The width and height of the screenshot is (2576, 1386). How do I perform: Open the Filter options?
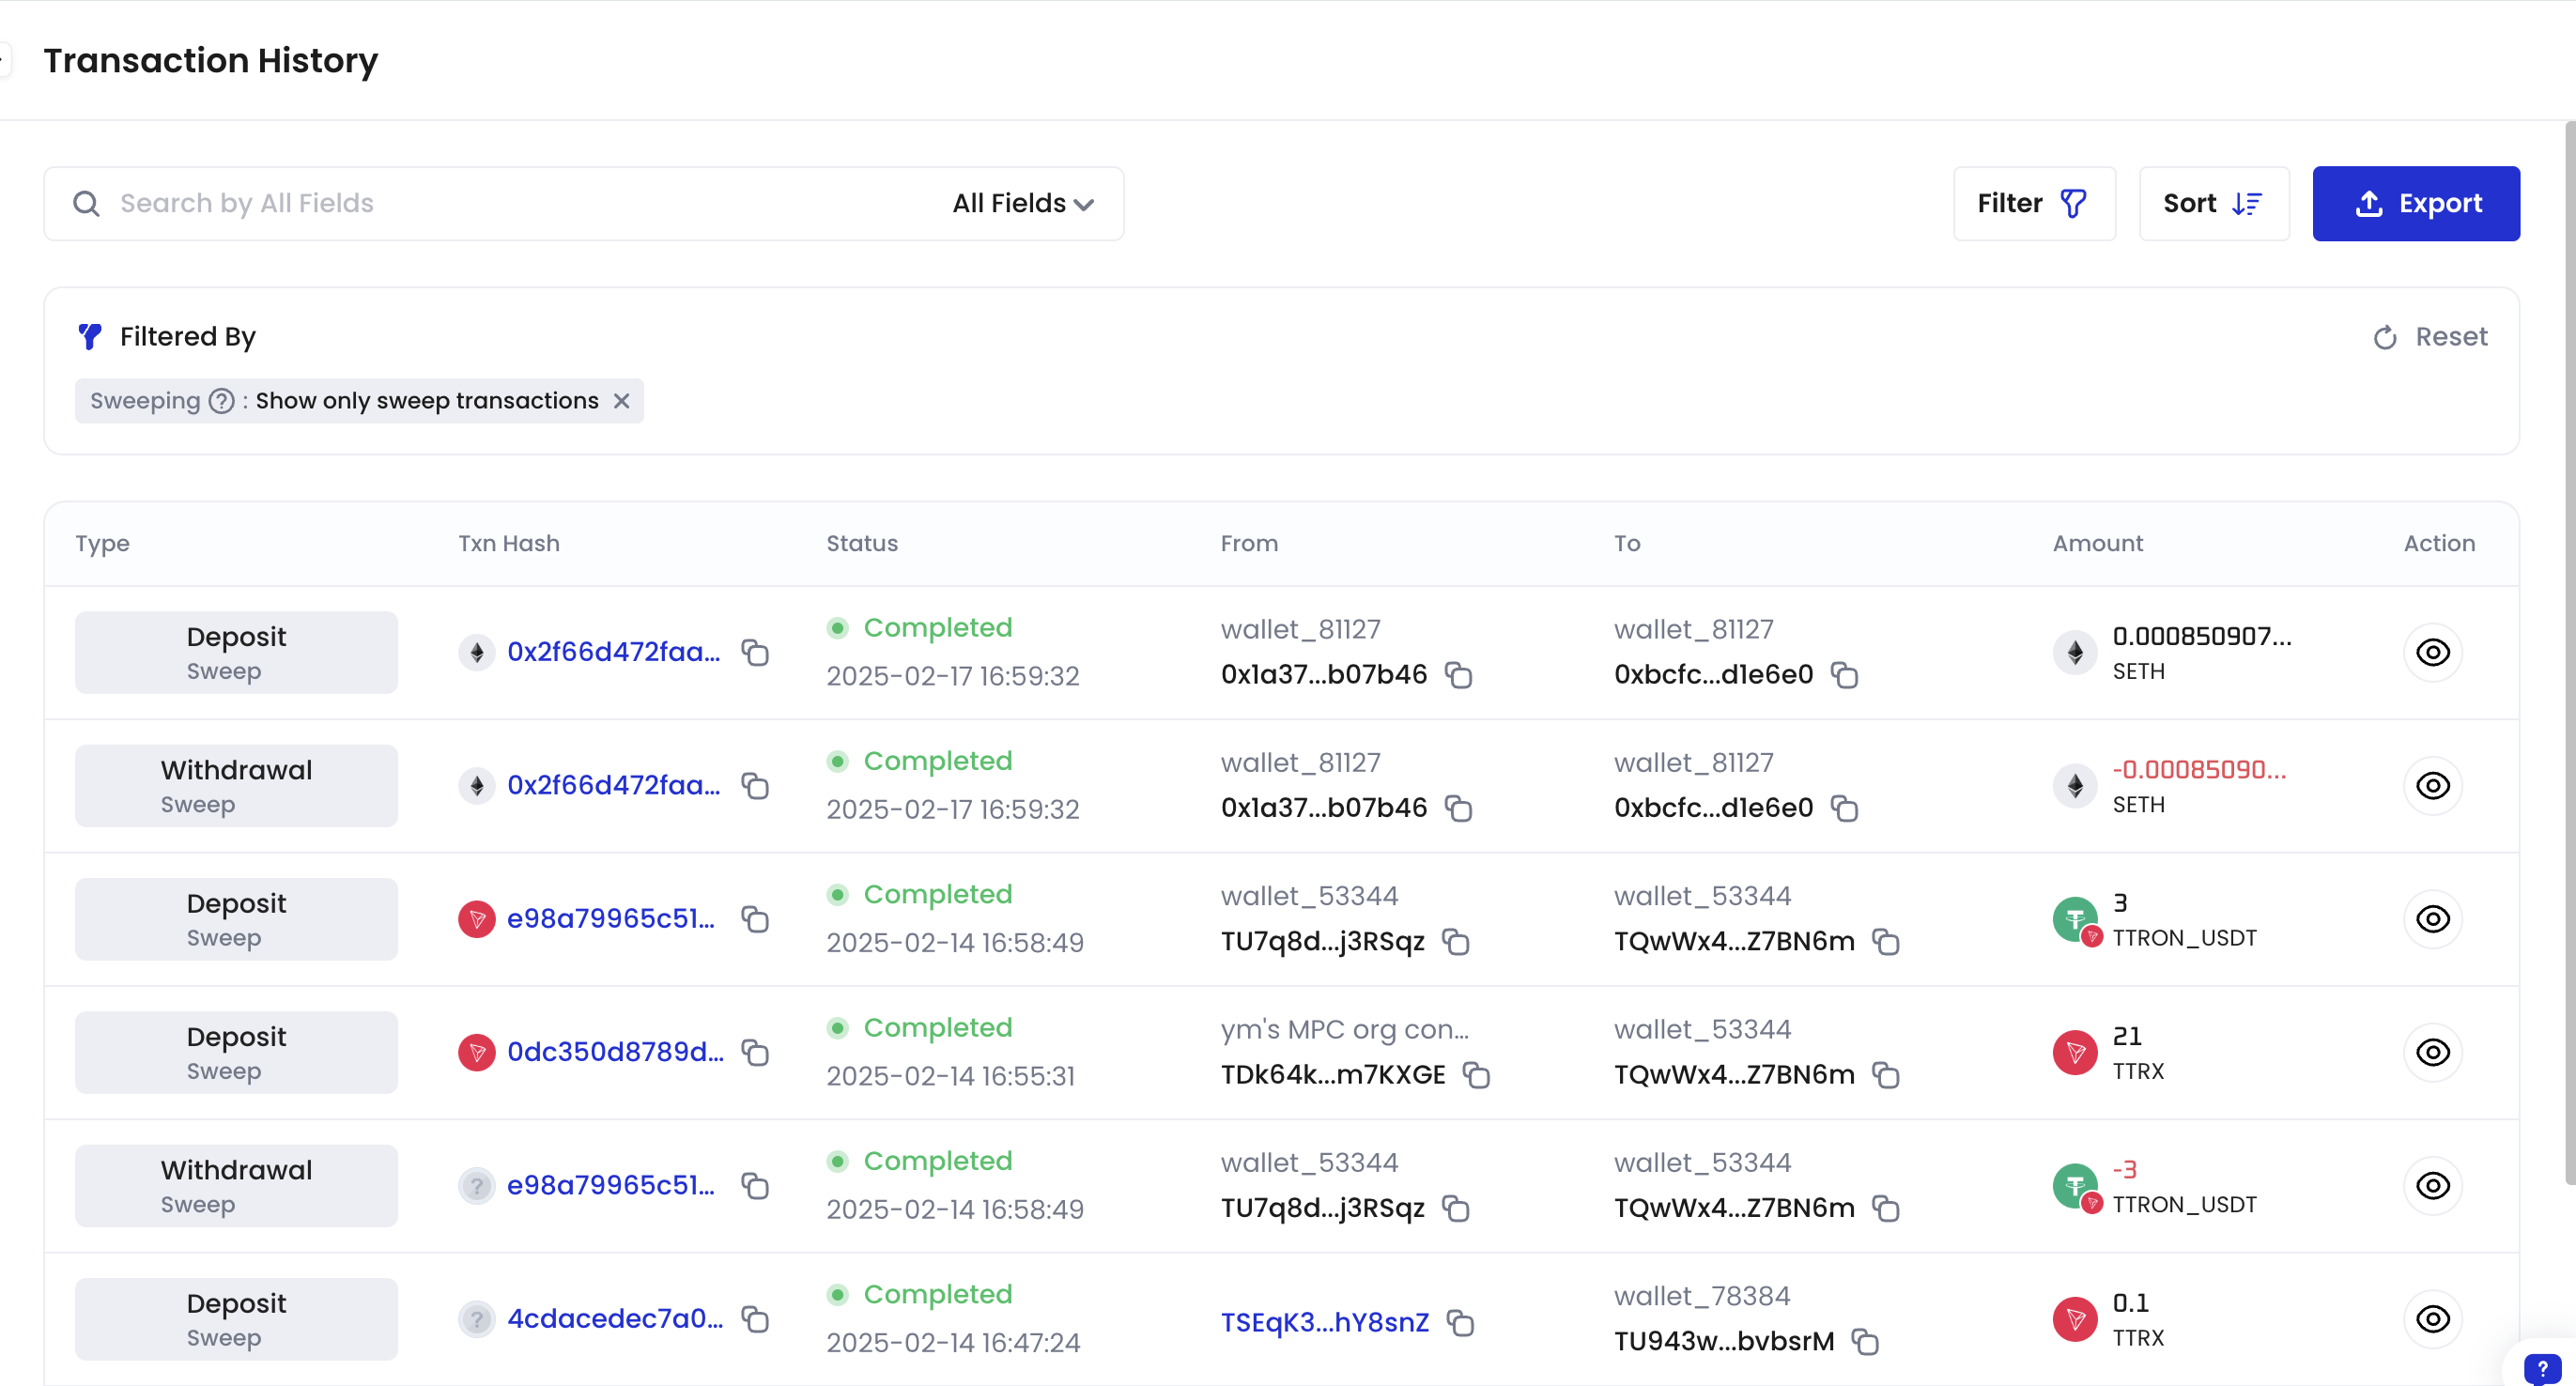(x=2034, y=203)
